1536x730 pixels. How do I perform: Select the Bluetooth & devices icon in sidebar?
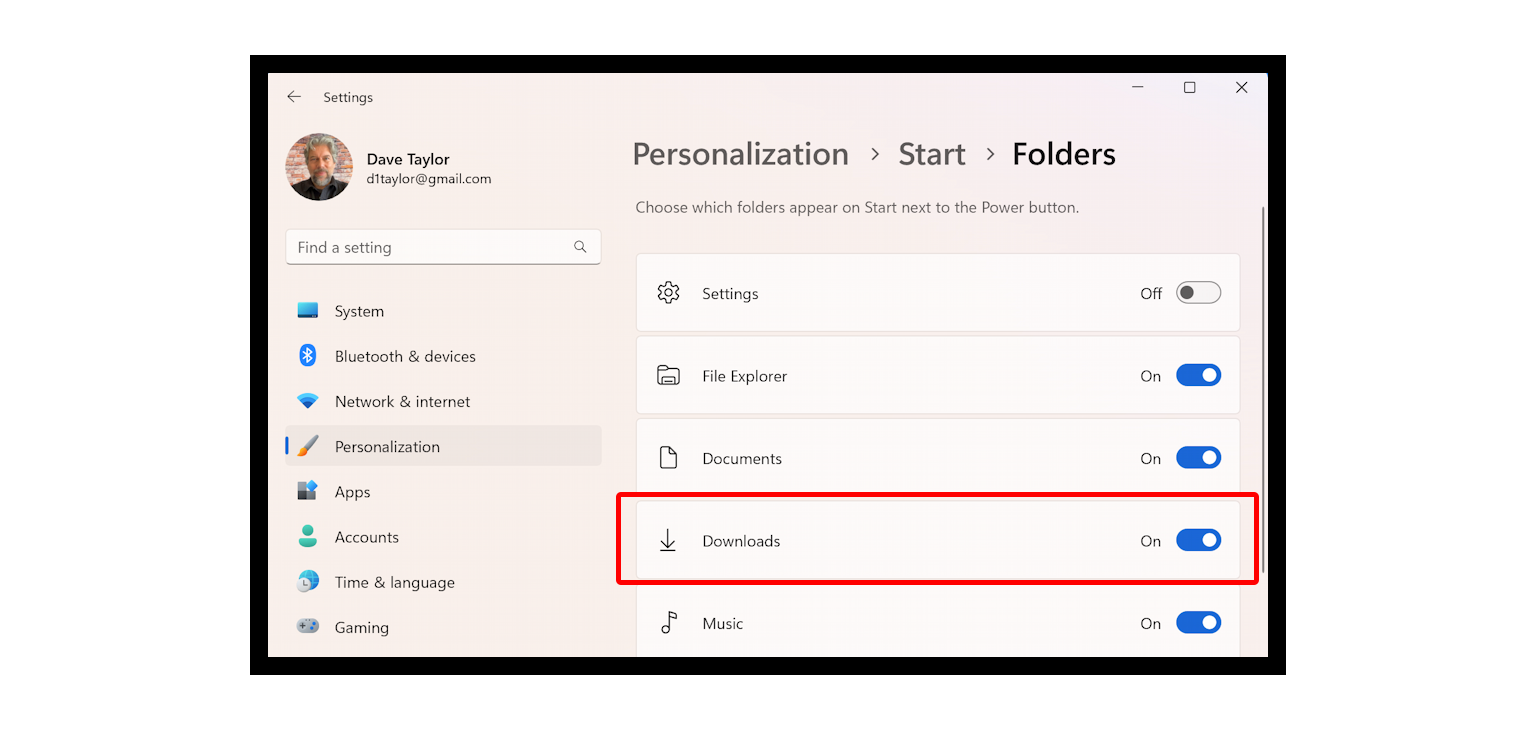click(x=307, y=355)
